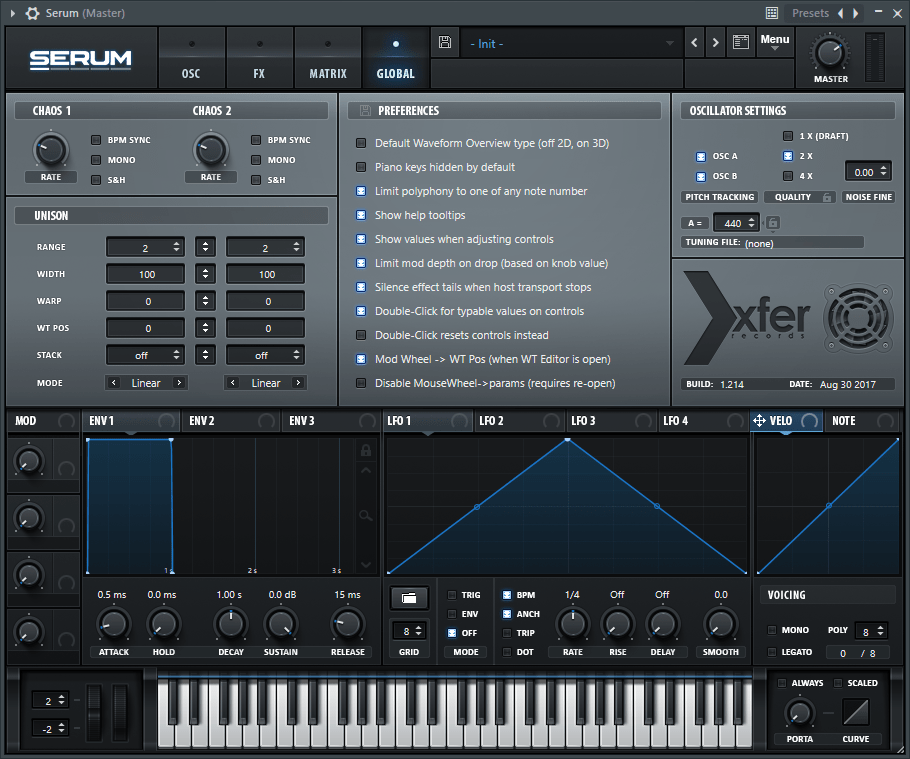
Task: Click the host Presets button
Action: click(810, 13)
